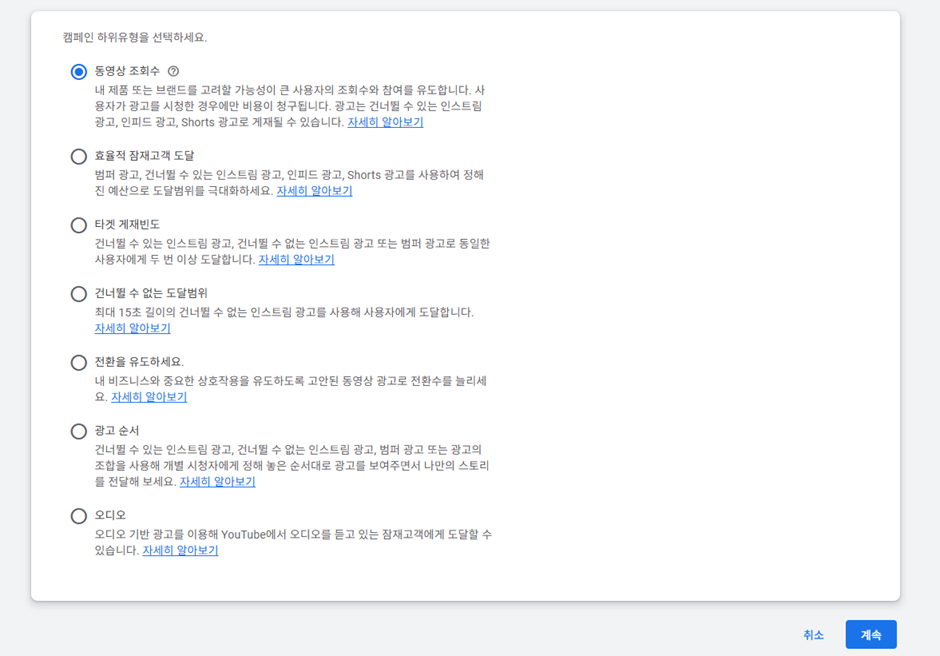Click the 타겟 게재빈도 label text
This screenshot has height=656, width=940.
(127, 225)
